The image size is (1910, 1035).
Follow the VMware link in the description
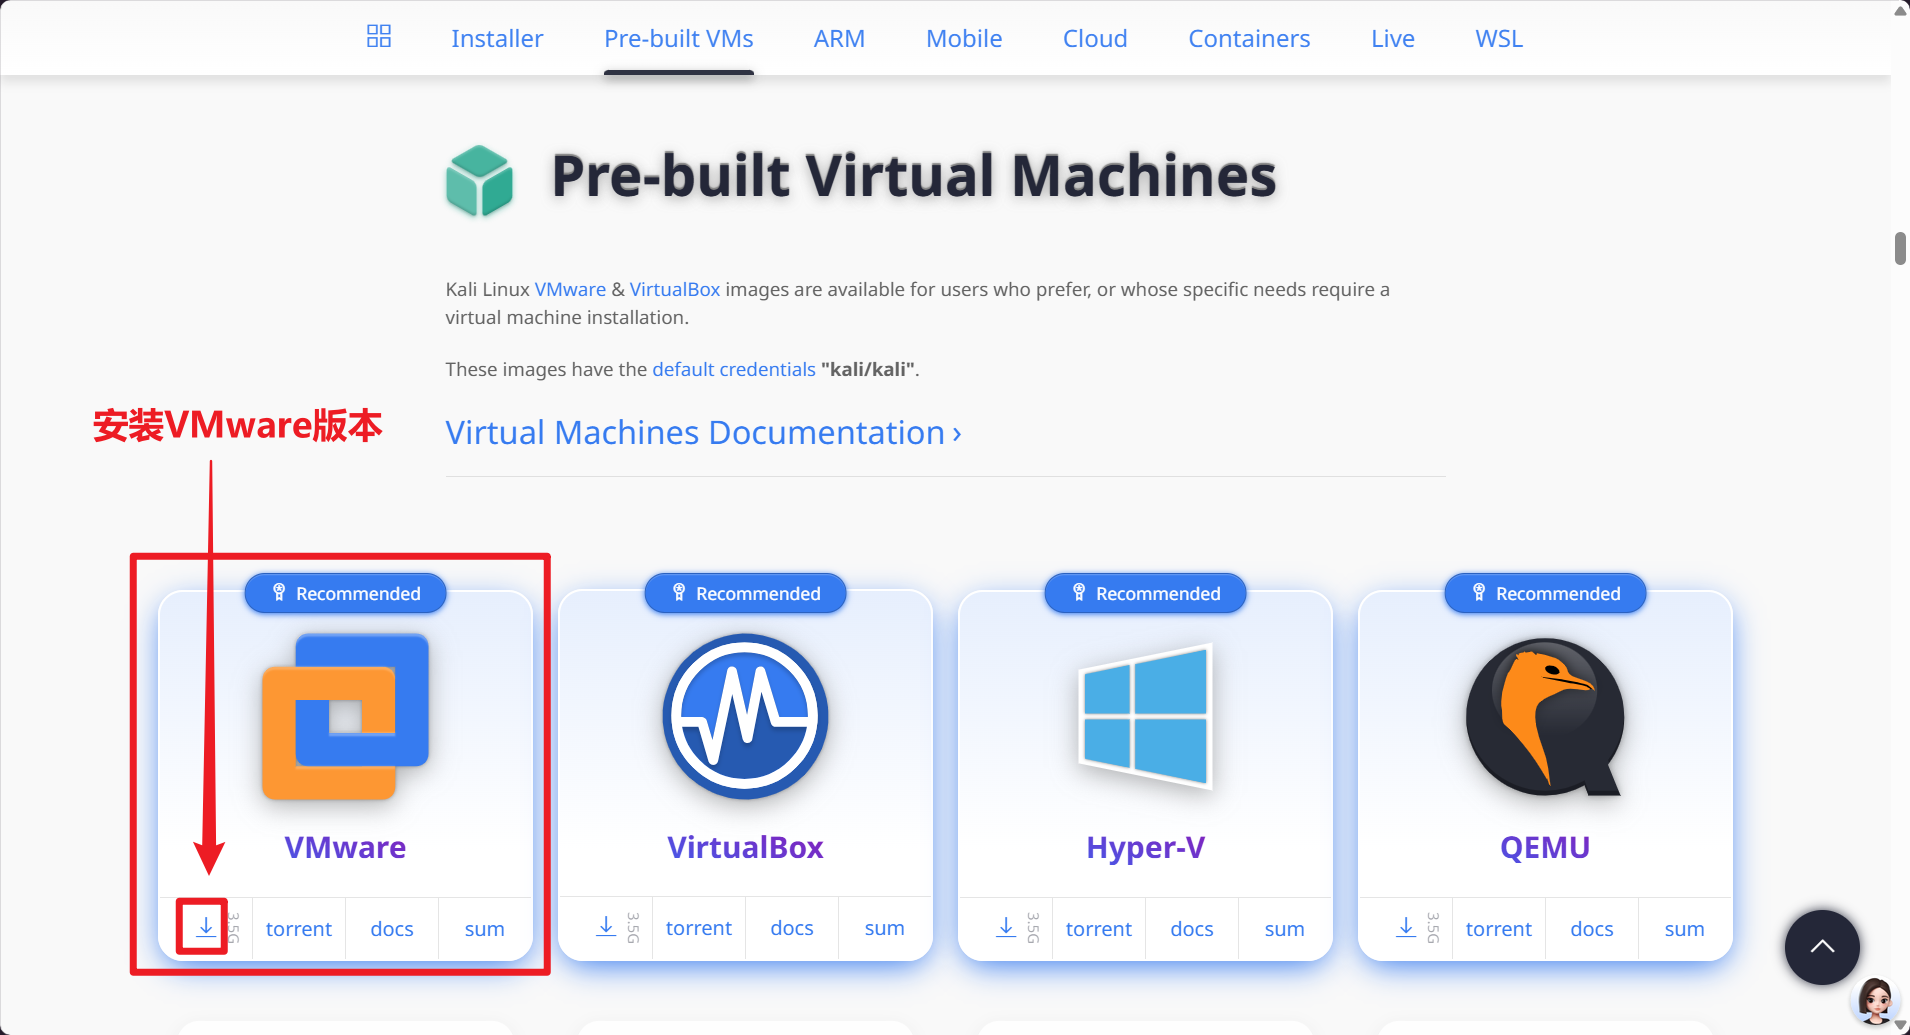(570, 289)
